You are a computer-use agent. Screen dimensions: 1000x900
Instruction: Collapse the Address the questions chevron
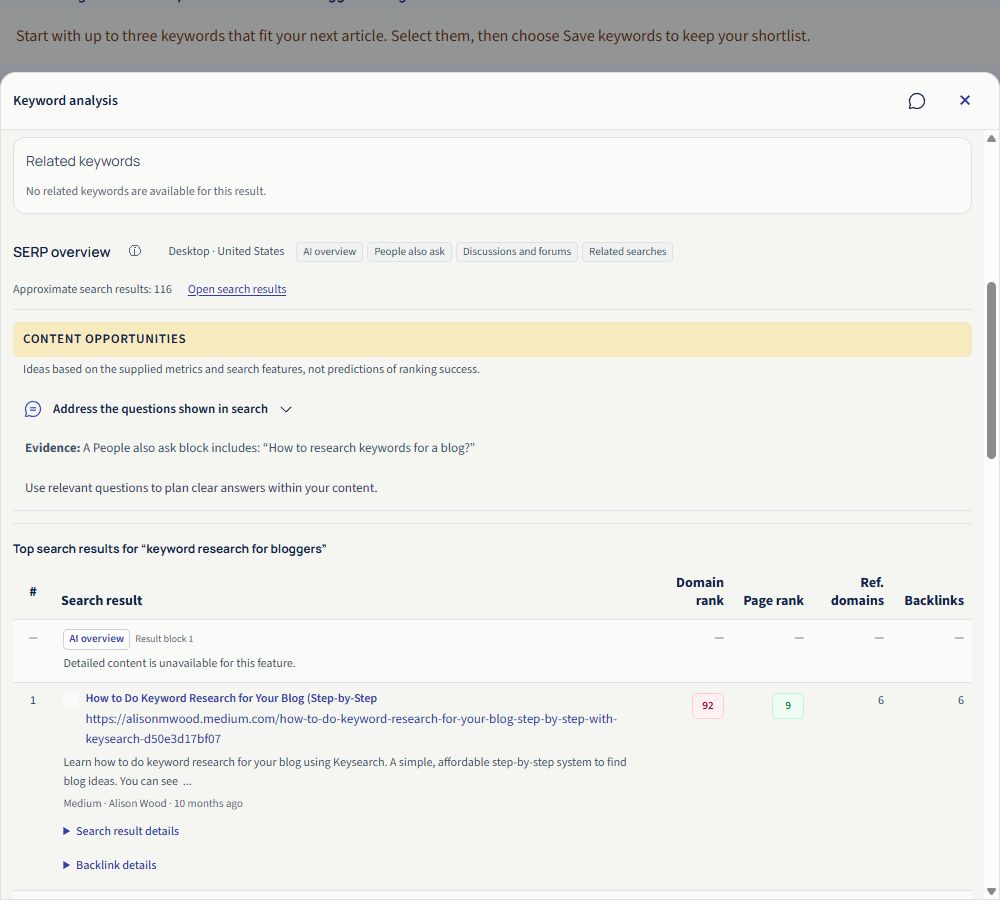286,409
